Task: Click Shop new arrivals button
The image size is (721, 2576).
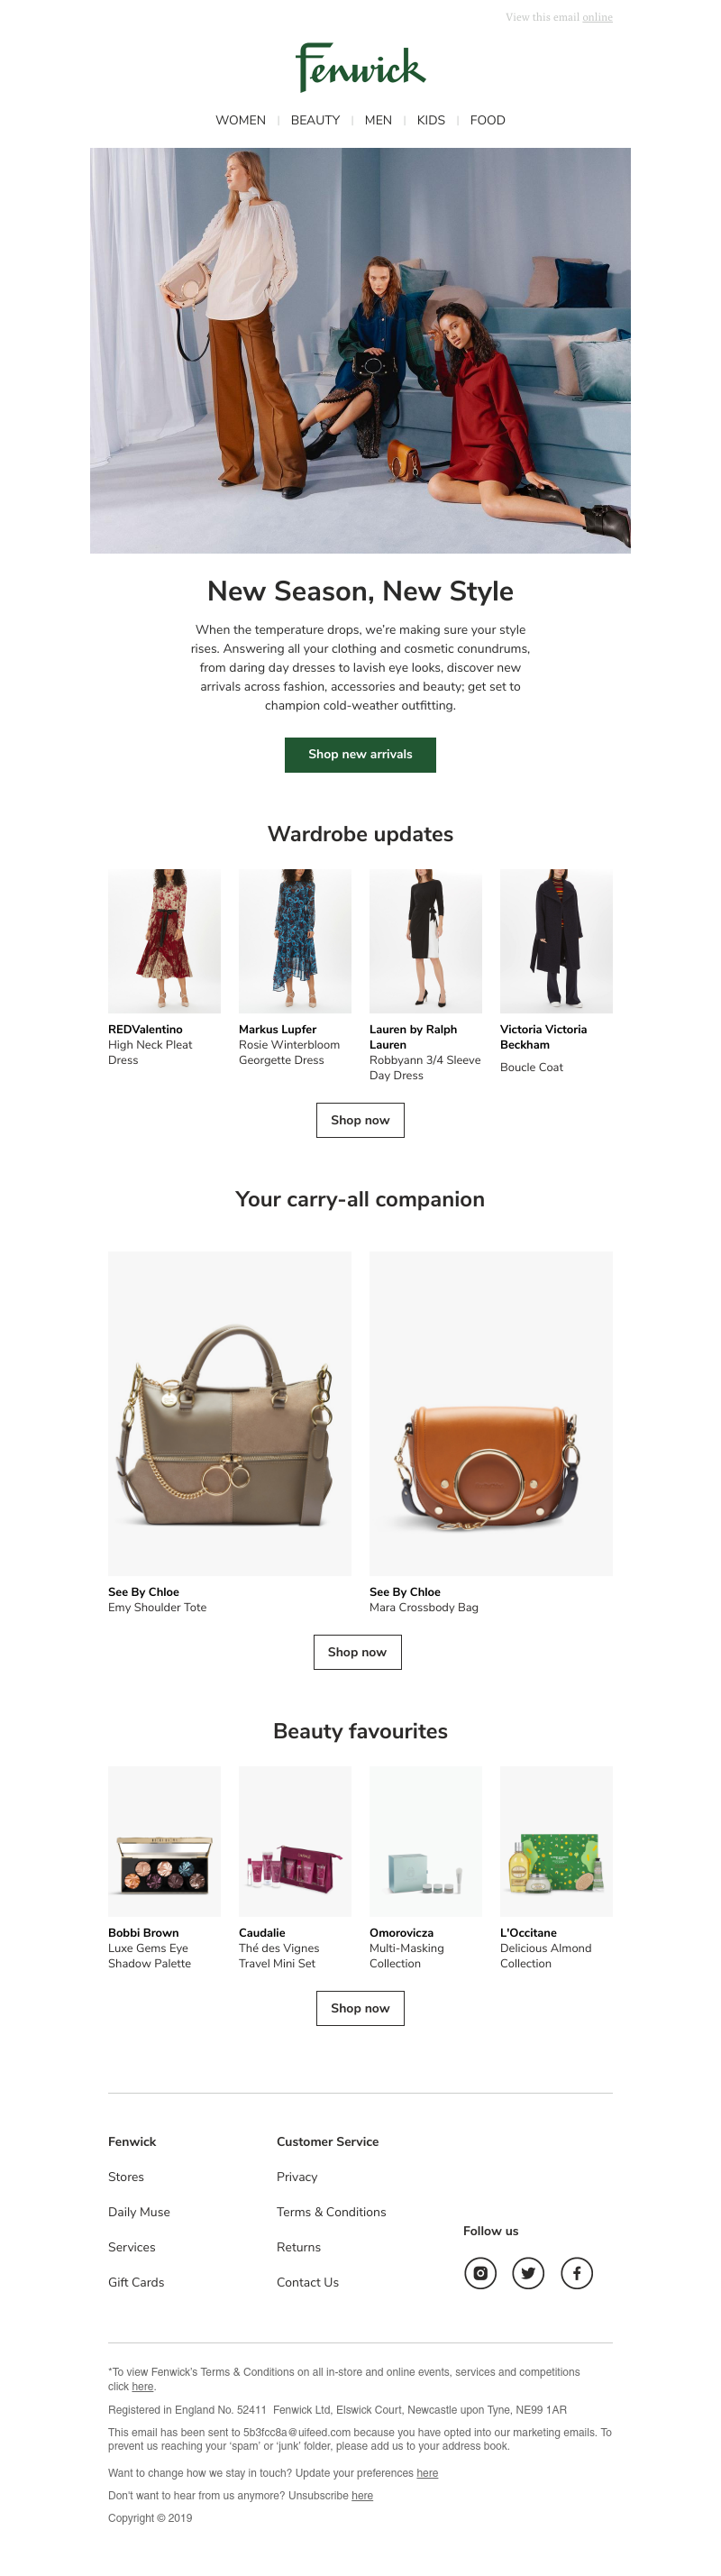Action: tap(360, 755)
